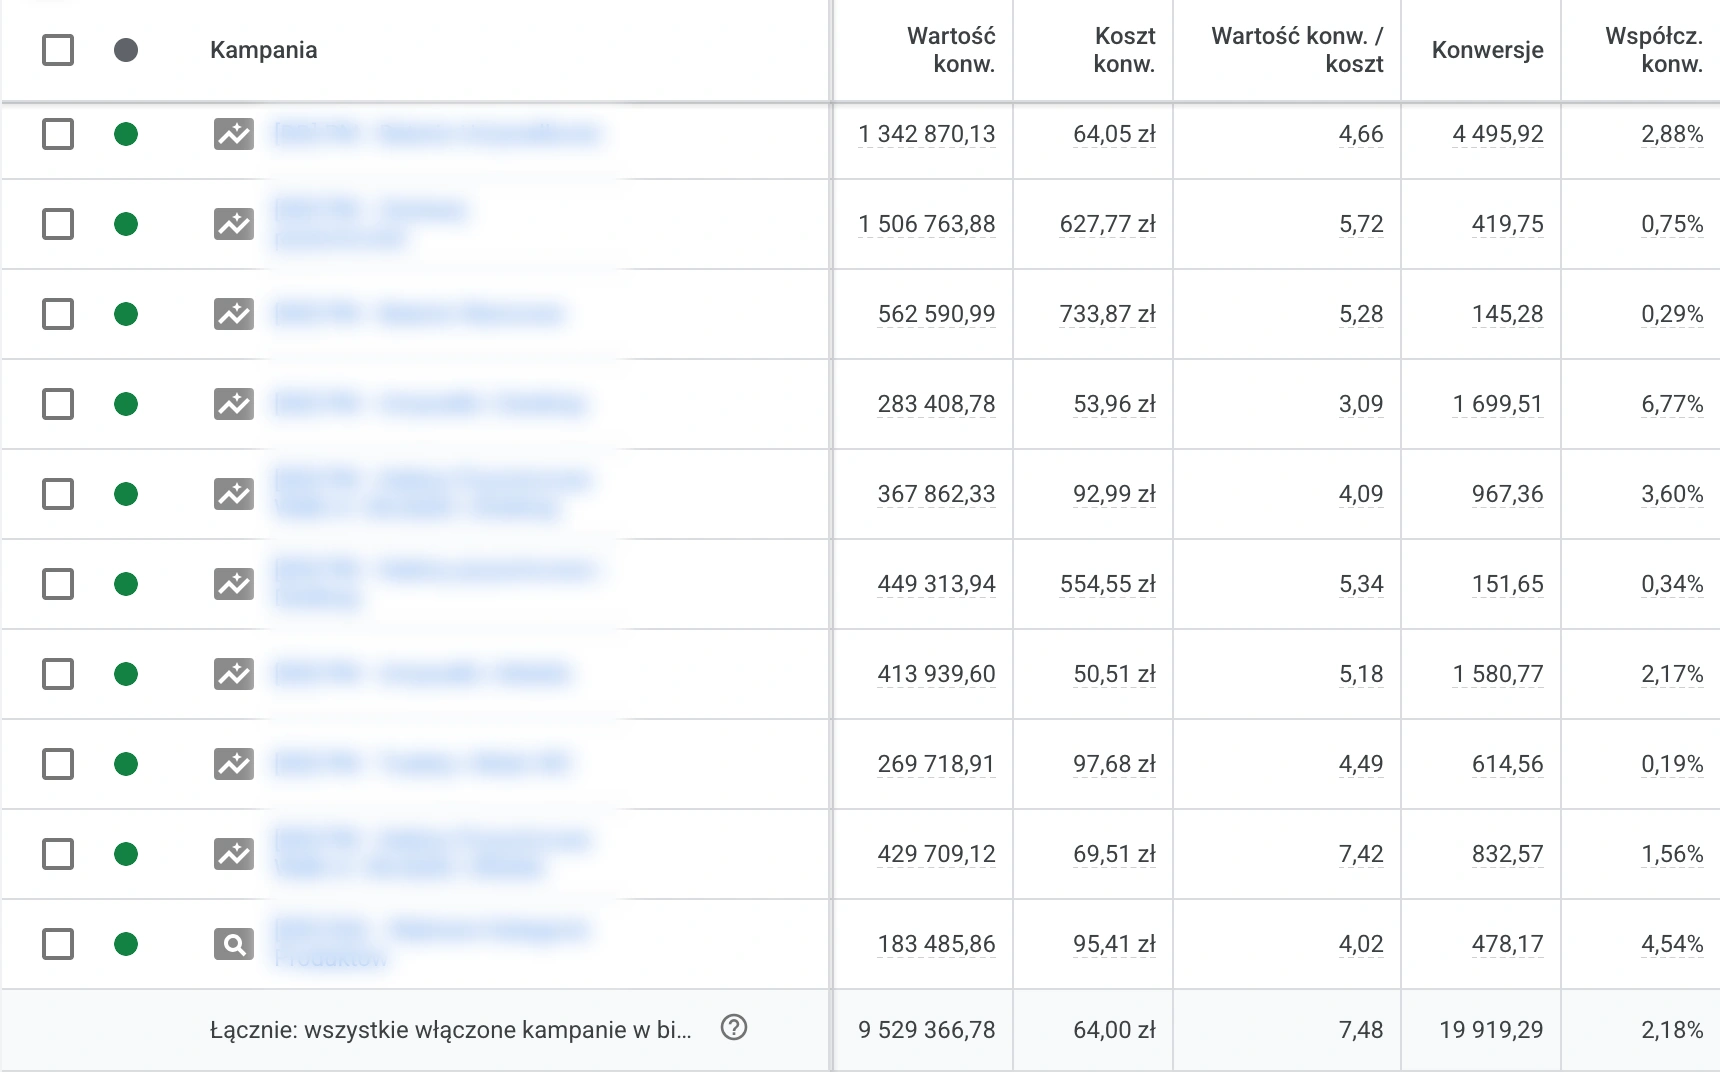
Task: Tick the checkbox for the 1 342 870,13 row
Action: [58, 134]
